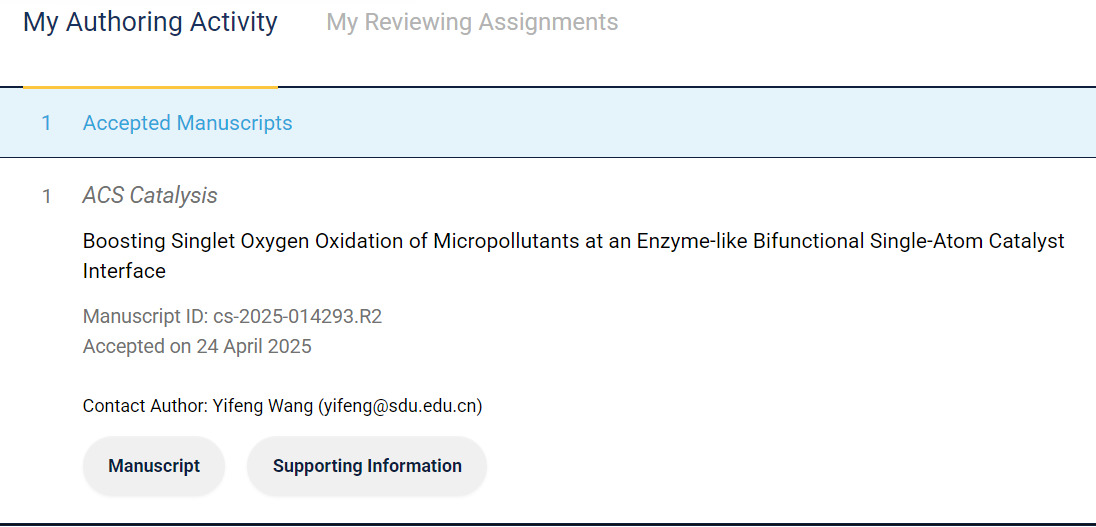Click the orange underline beneath My Authoring Activity

(x=150, y=87)
